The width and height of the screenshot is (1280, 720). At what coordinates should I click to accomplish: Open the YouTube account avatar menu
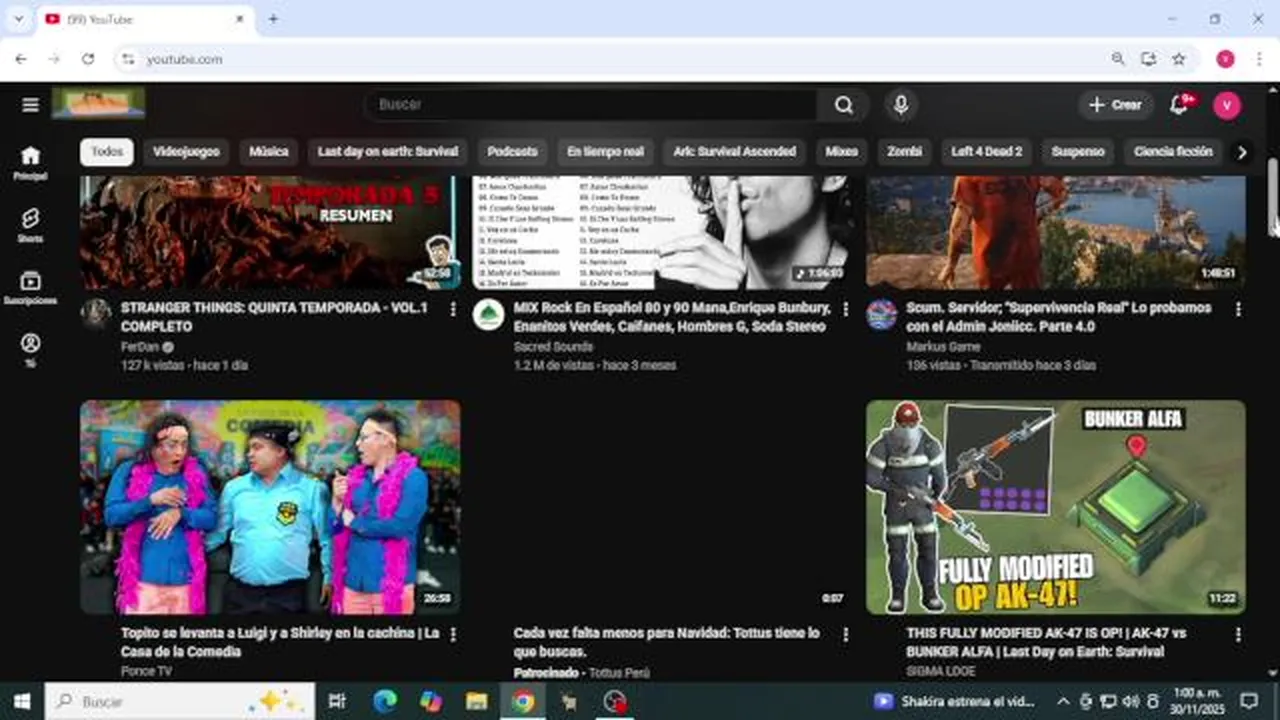tap(1227, 105)
